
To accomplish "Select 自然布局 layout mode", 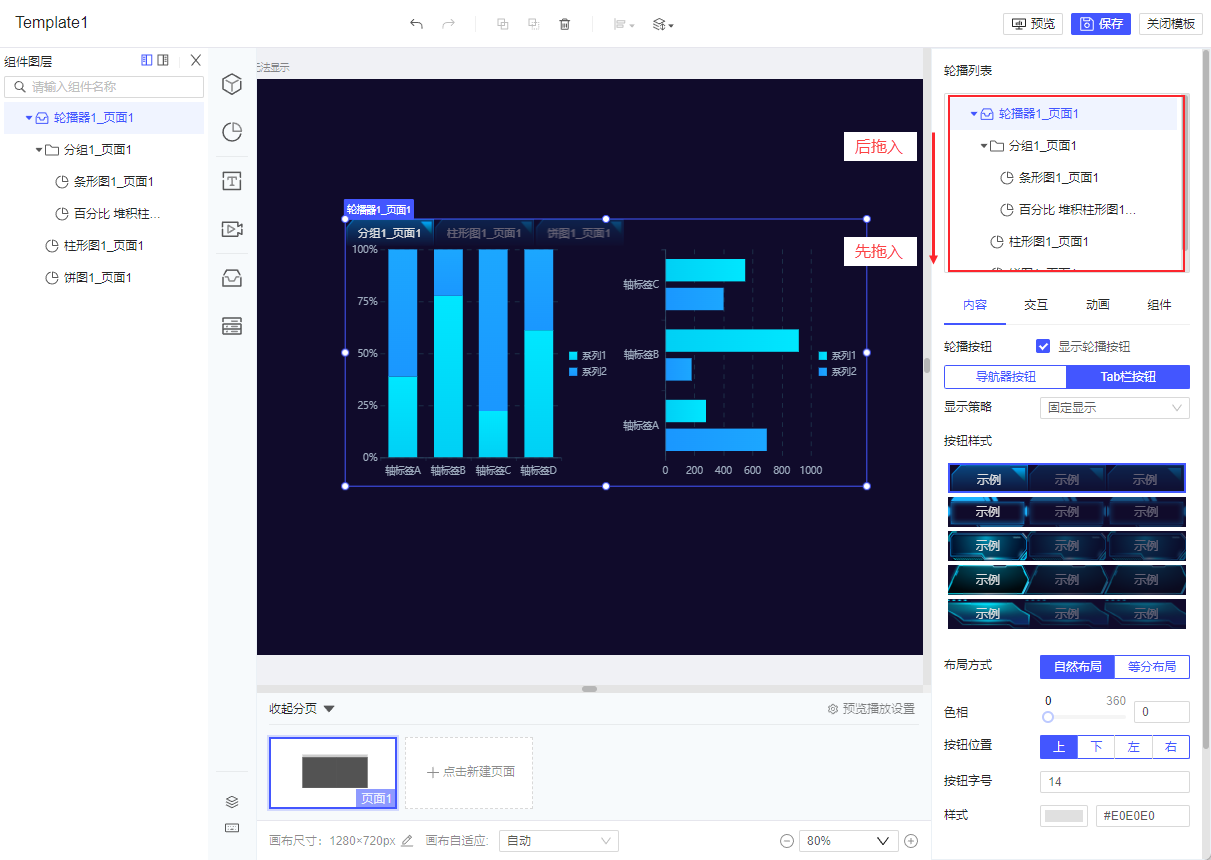I will coord(1077,667).
